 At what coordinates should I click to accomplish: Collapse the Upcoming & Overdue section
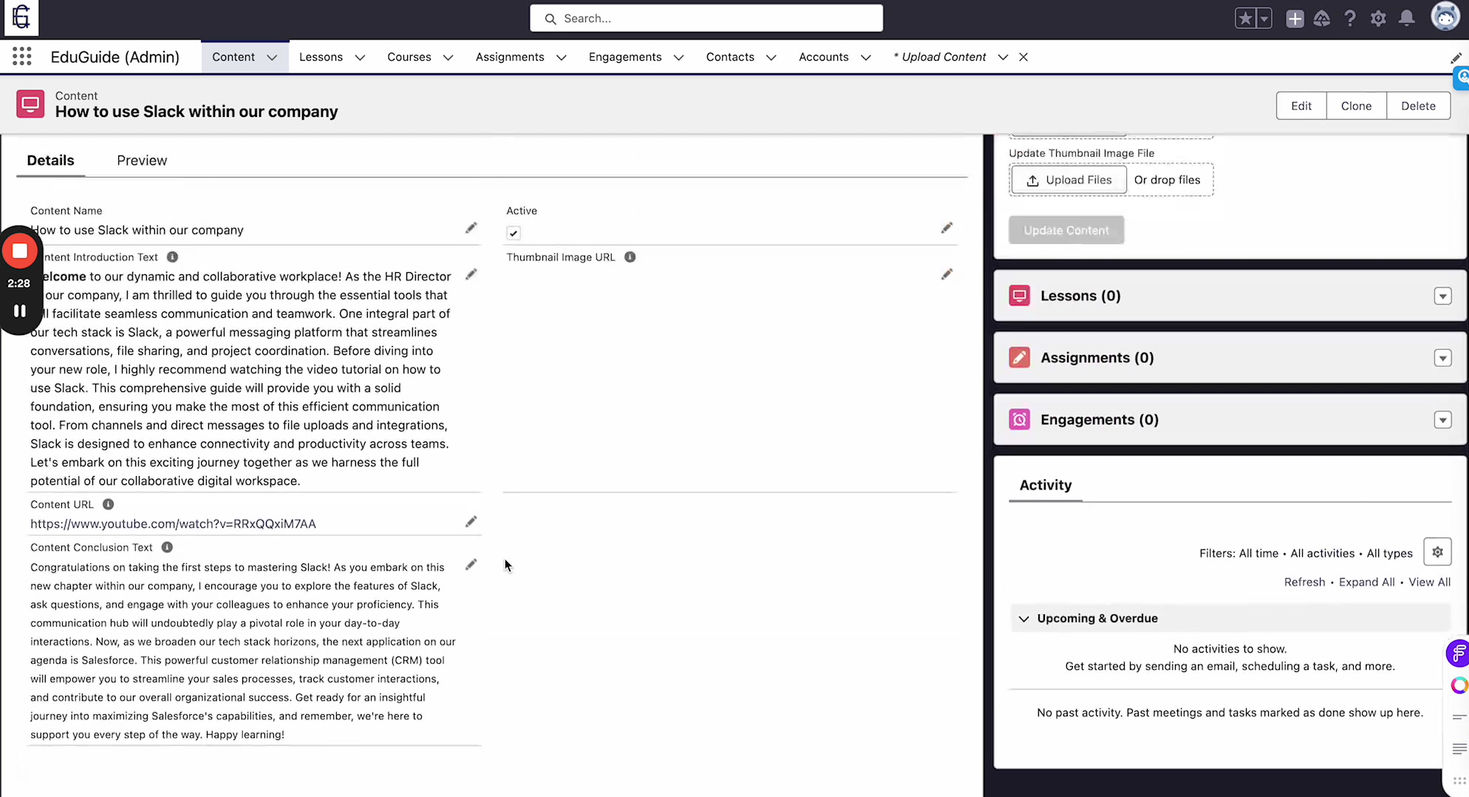(1023, 618)
